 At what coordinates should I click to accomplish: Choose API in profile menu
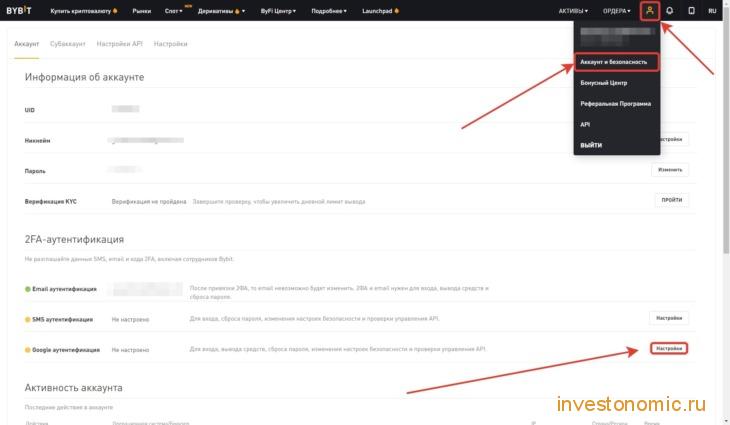click(585, 125)
